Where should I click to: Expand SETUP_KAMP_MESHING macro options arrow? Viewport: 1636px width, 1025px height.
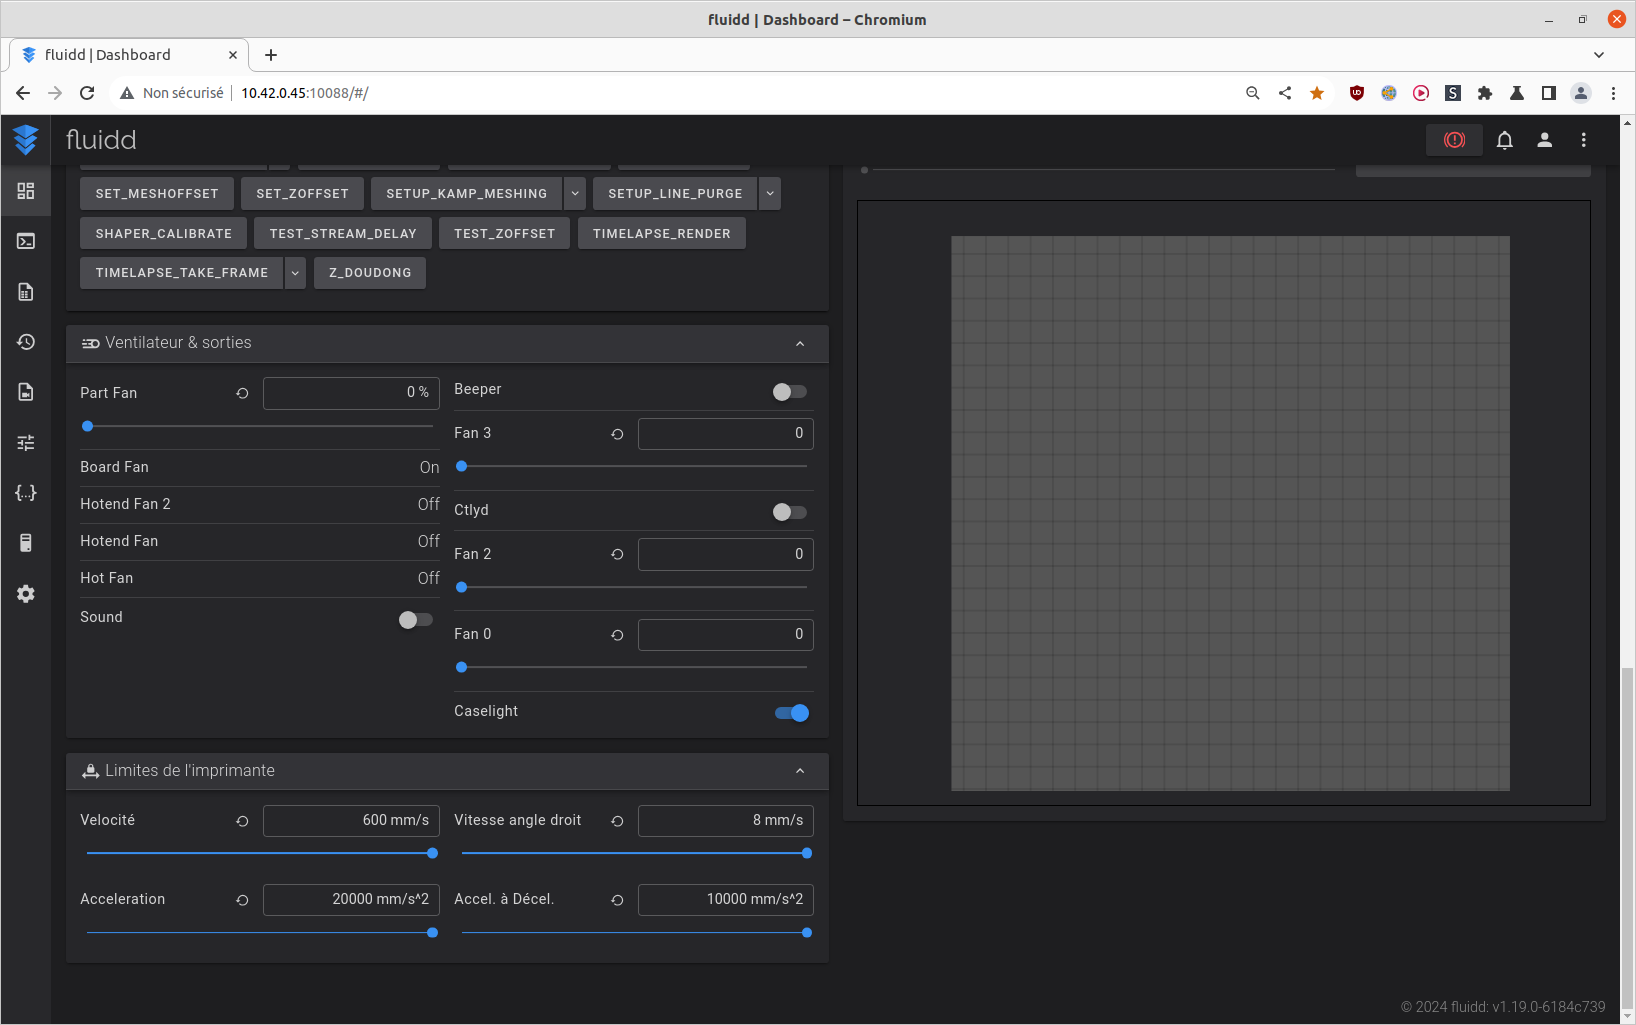pos(575,194)
